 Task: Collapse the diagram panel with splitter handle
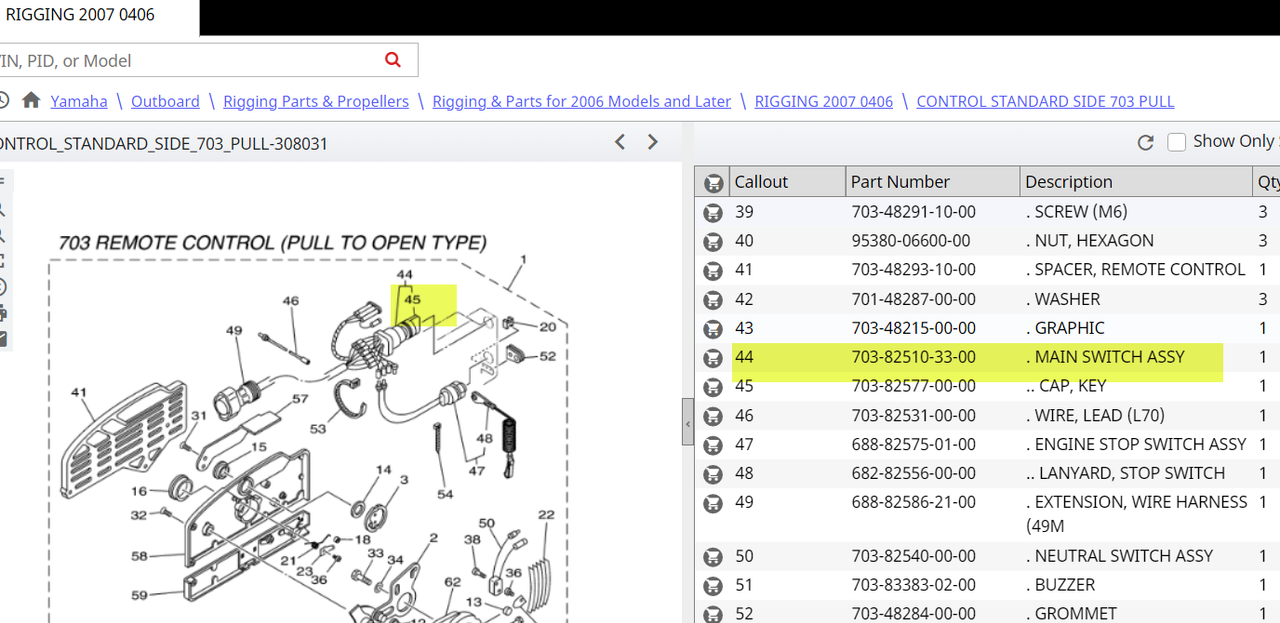688,424
